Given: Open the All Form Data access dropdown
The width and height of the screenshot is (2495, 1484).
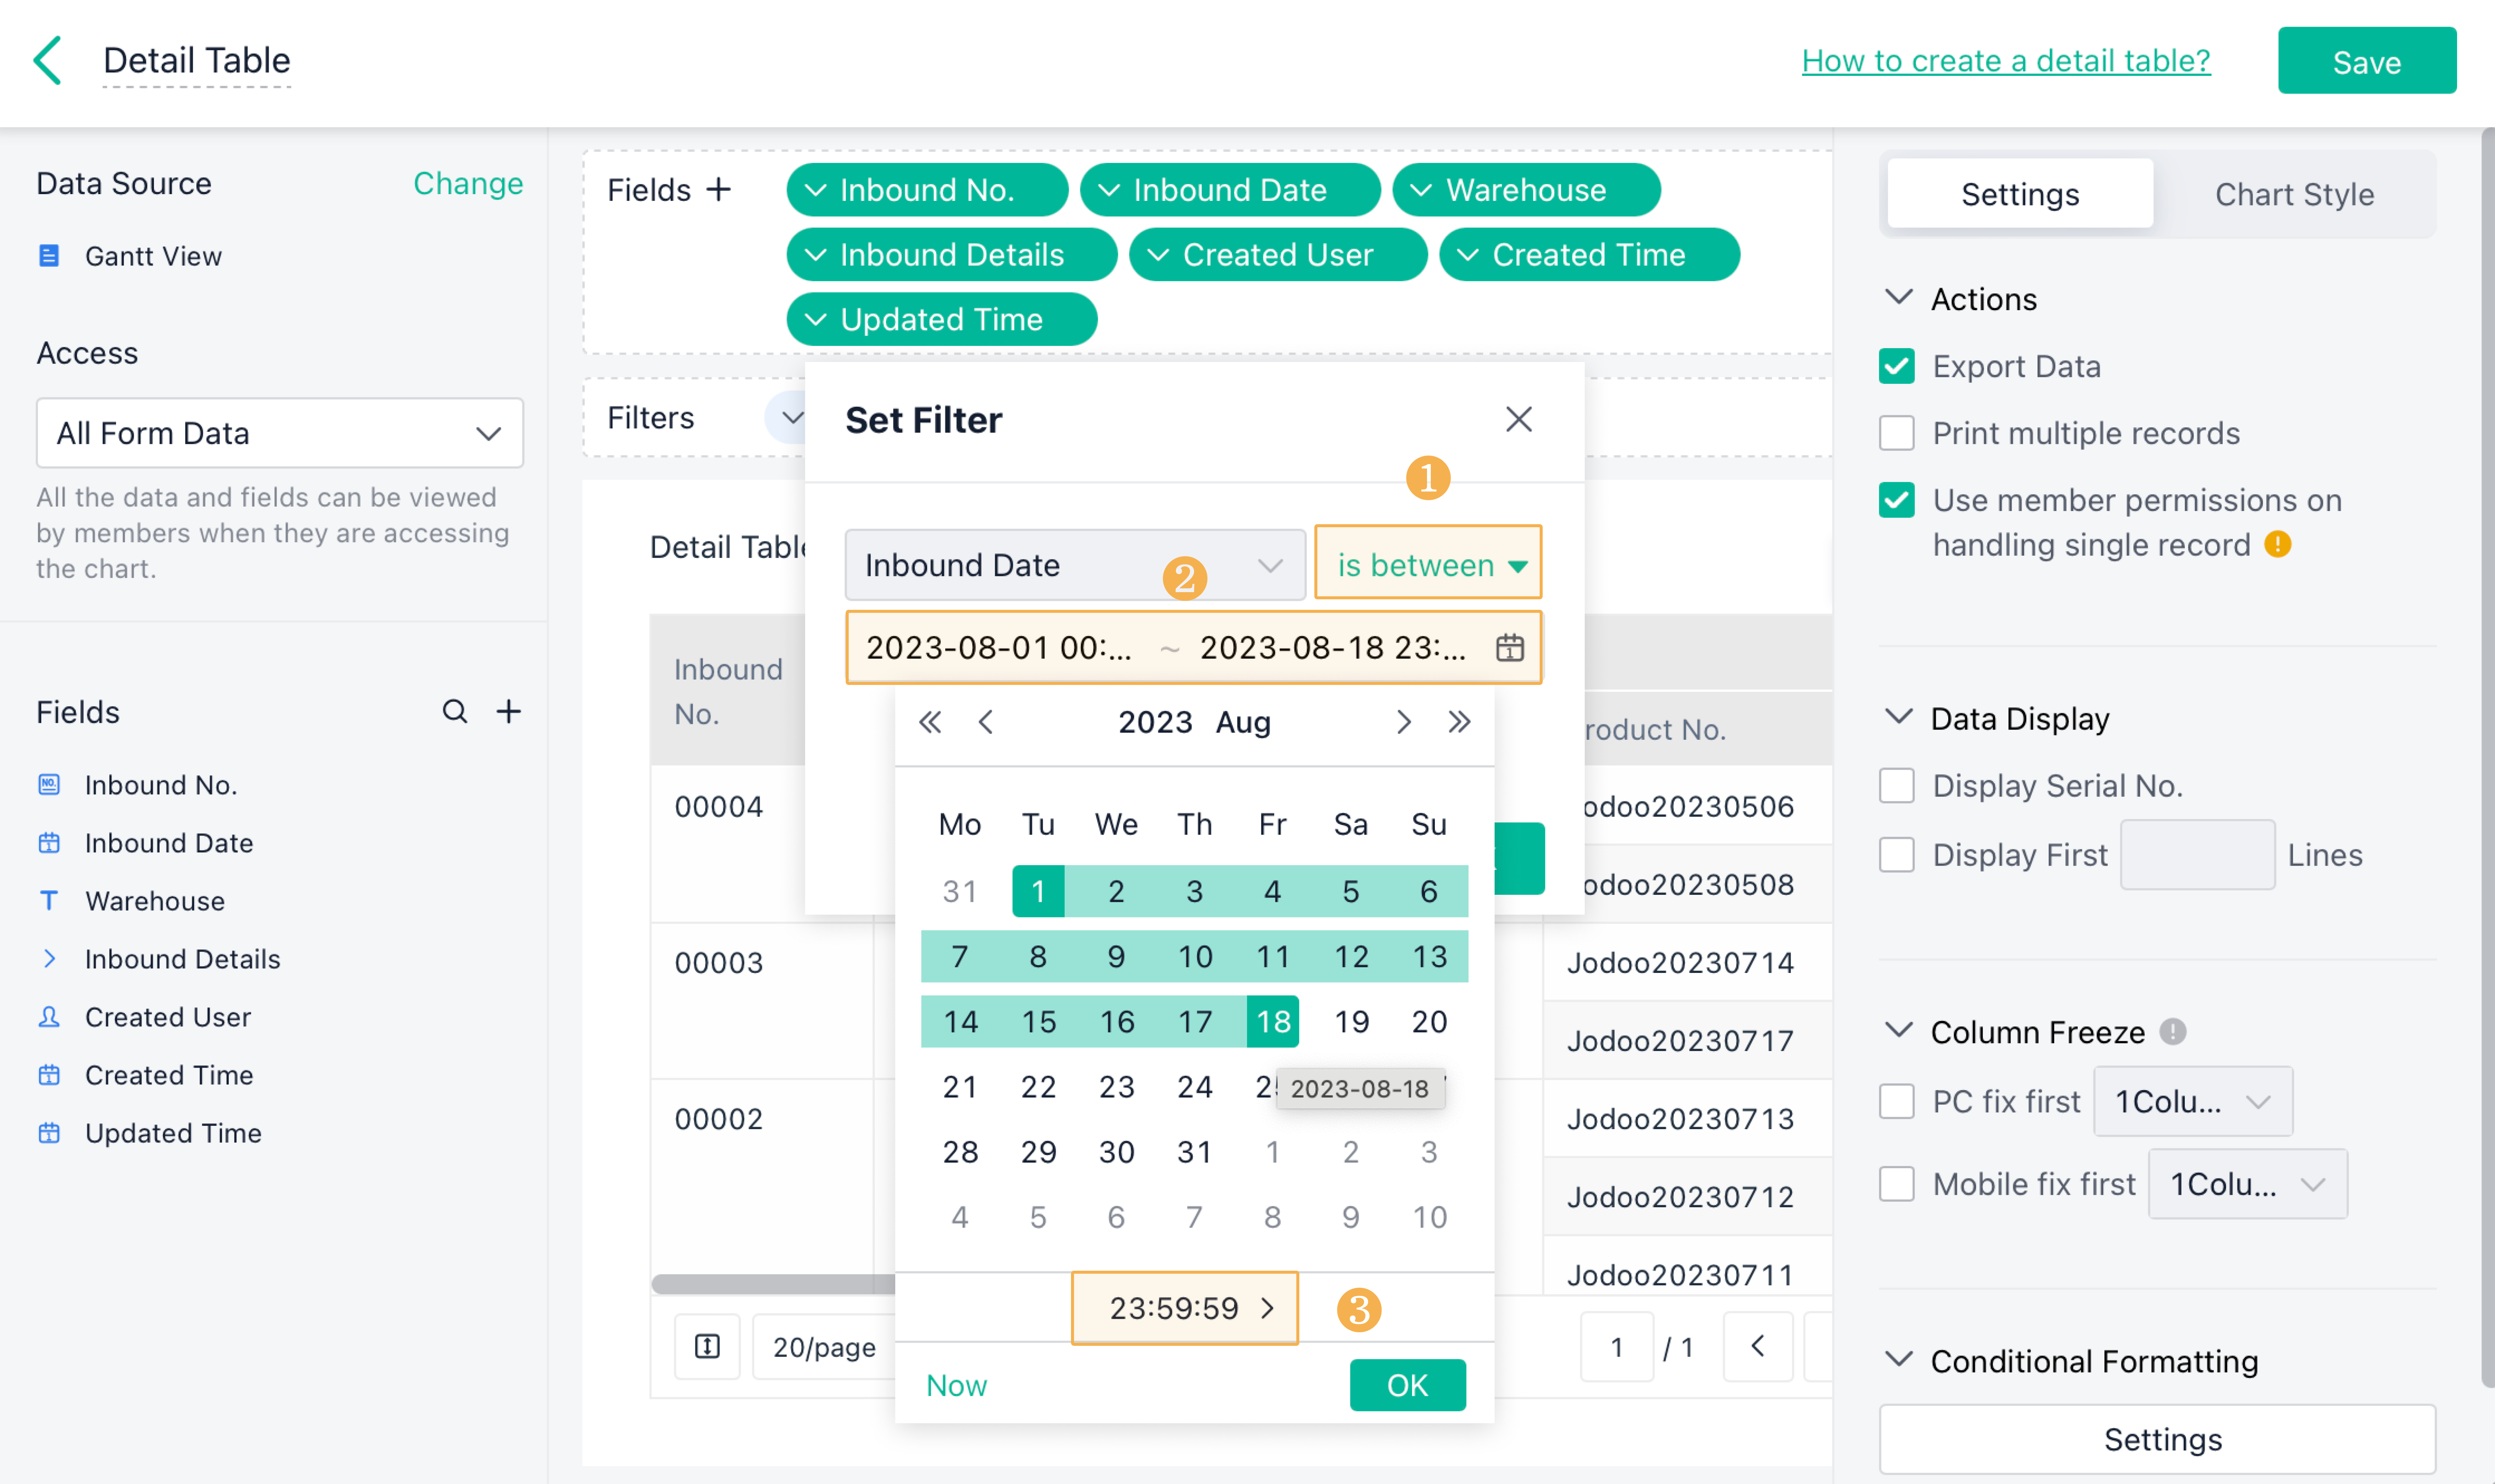Looking at the screenshot, I should (280, 433).
